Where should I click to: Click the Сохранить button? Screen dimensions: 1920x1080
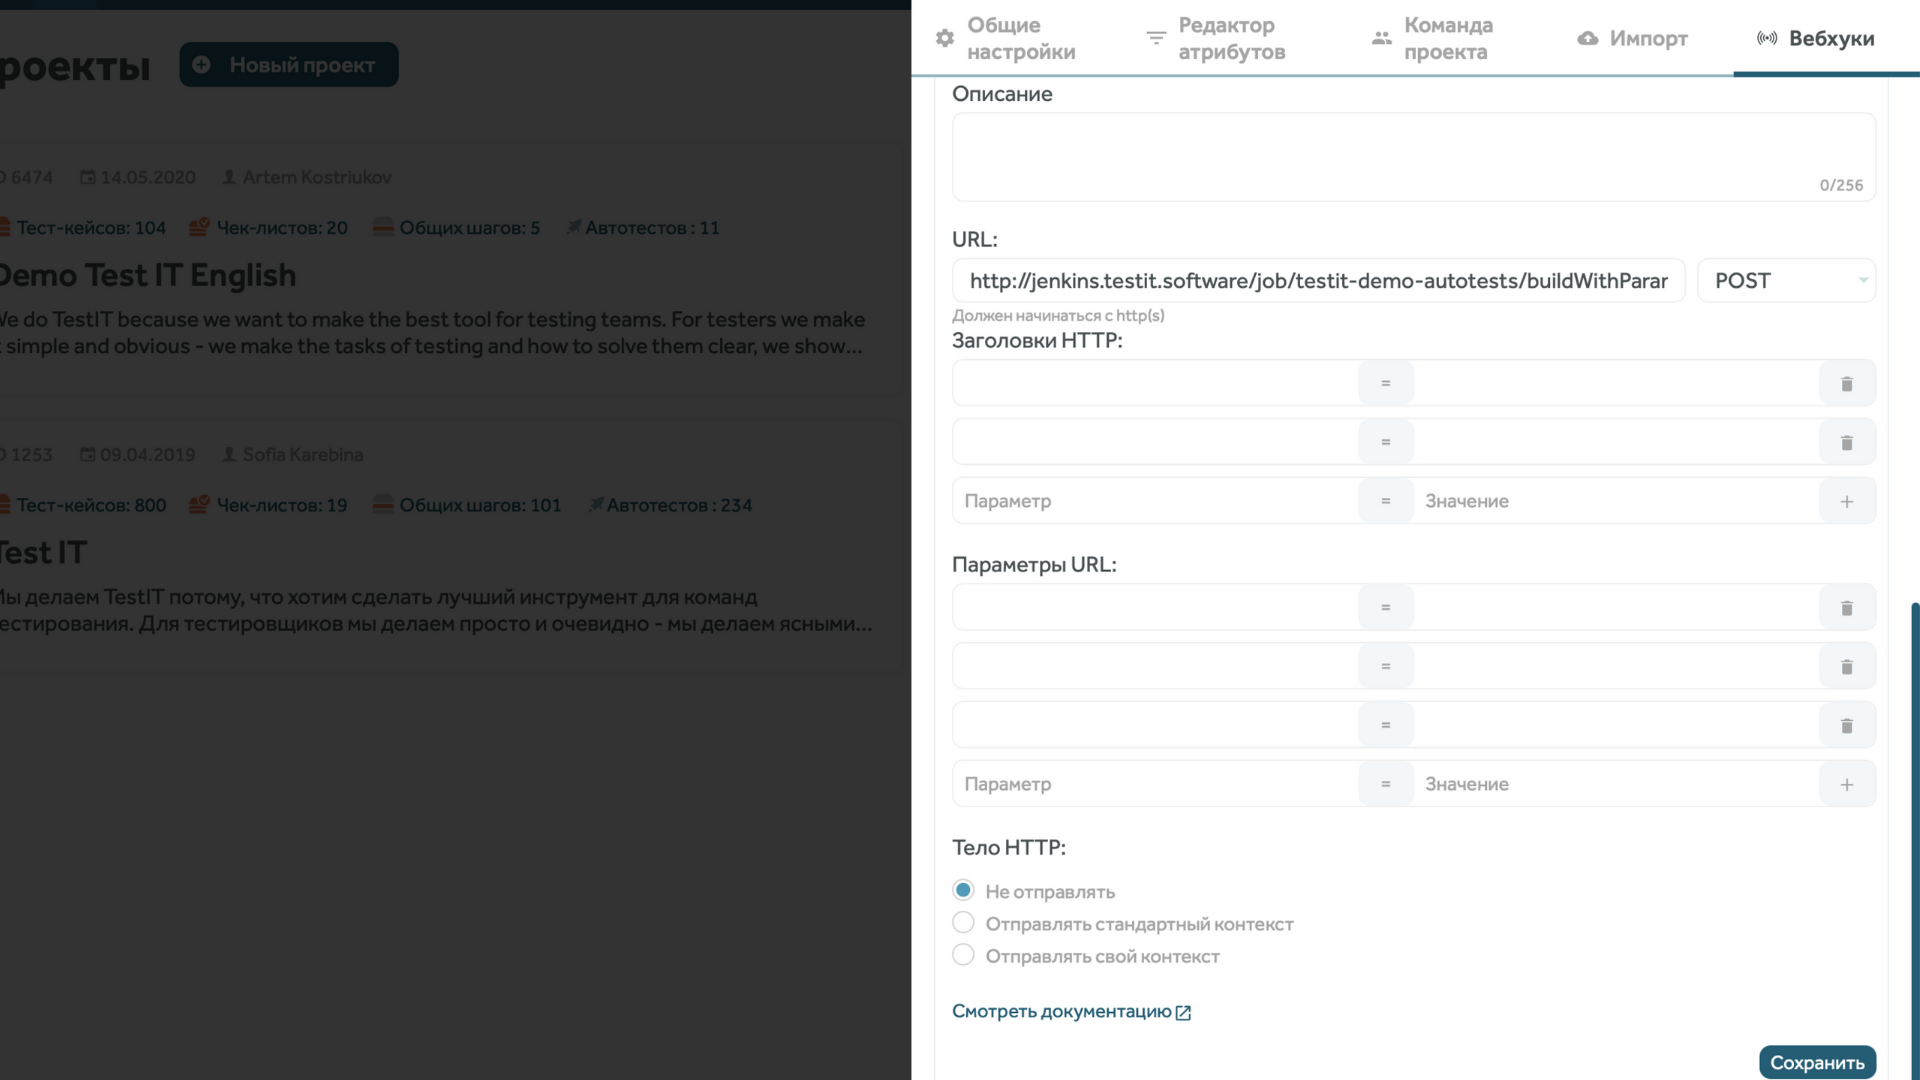coord(1817,1062)
